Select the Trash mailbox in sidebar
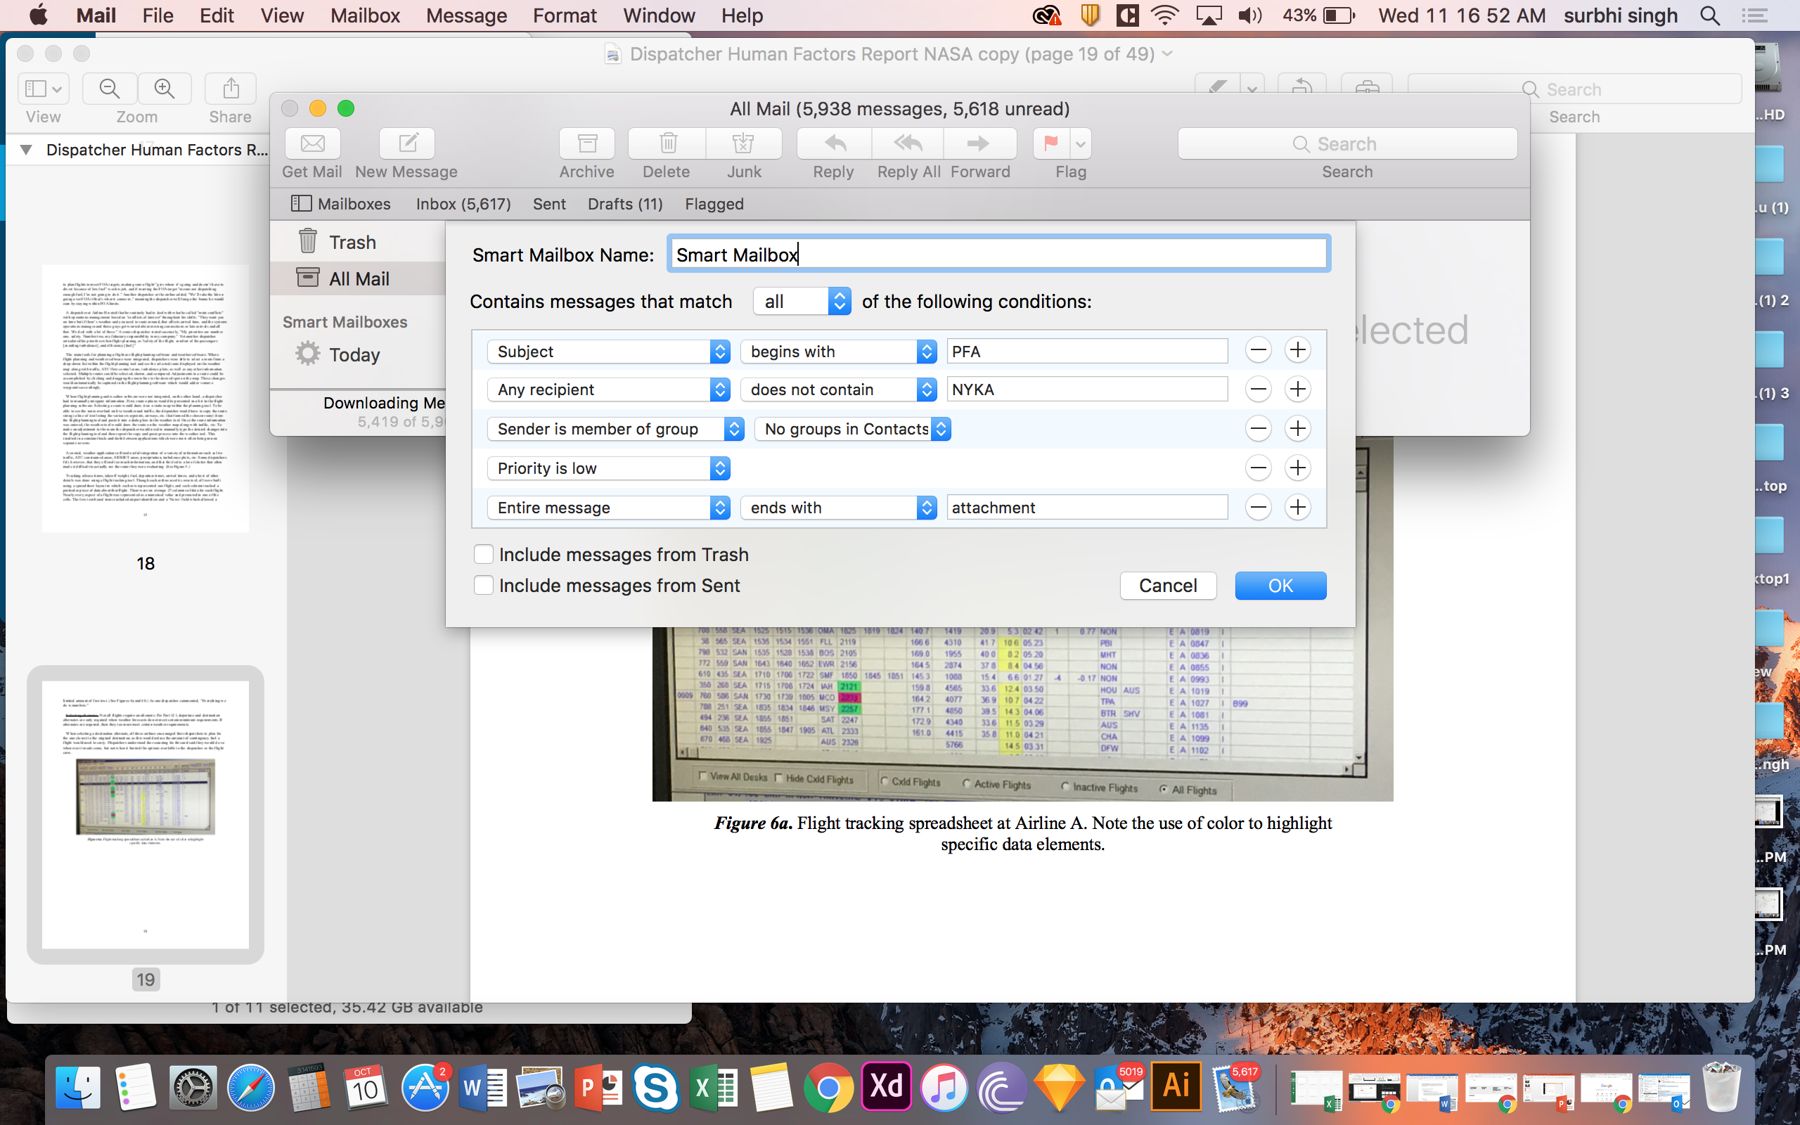This screenshot has width=1800, height=1125. pyautogui.click(x=358, y=242)
